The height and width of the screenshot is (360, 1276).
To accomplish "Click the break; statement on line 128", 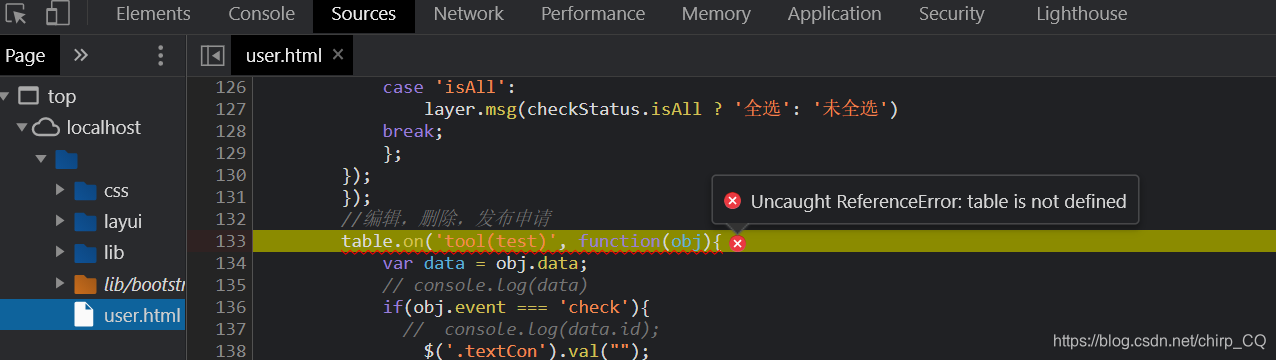I will click(412, 130).
